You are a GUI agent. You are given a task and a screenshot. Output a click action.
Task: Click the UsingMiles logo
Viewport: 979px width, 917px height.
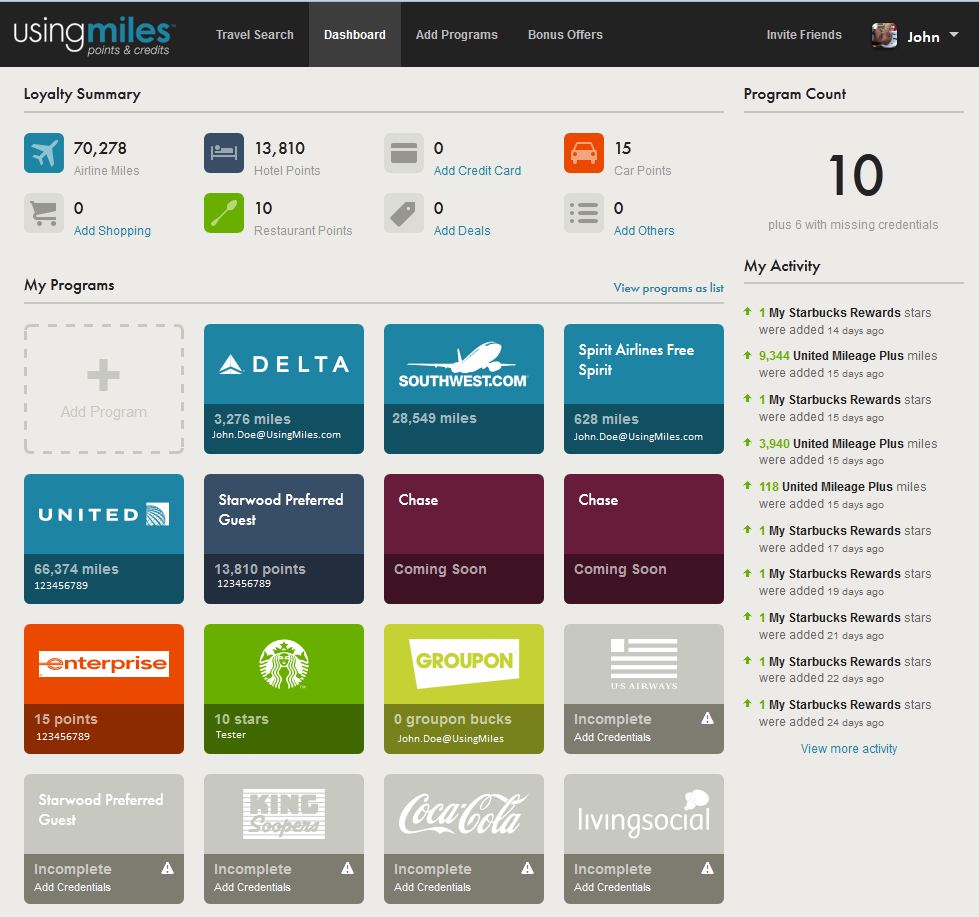94,36
